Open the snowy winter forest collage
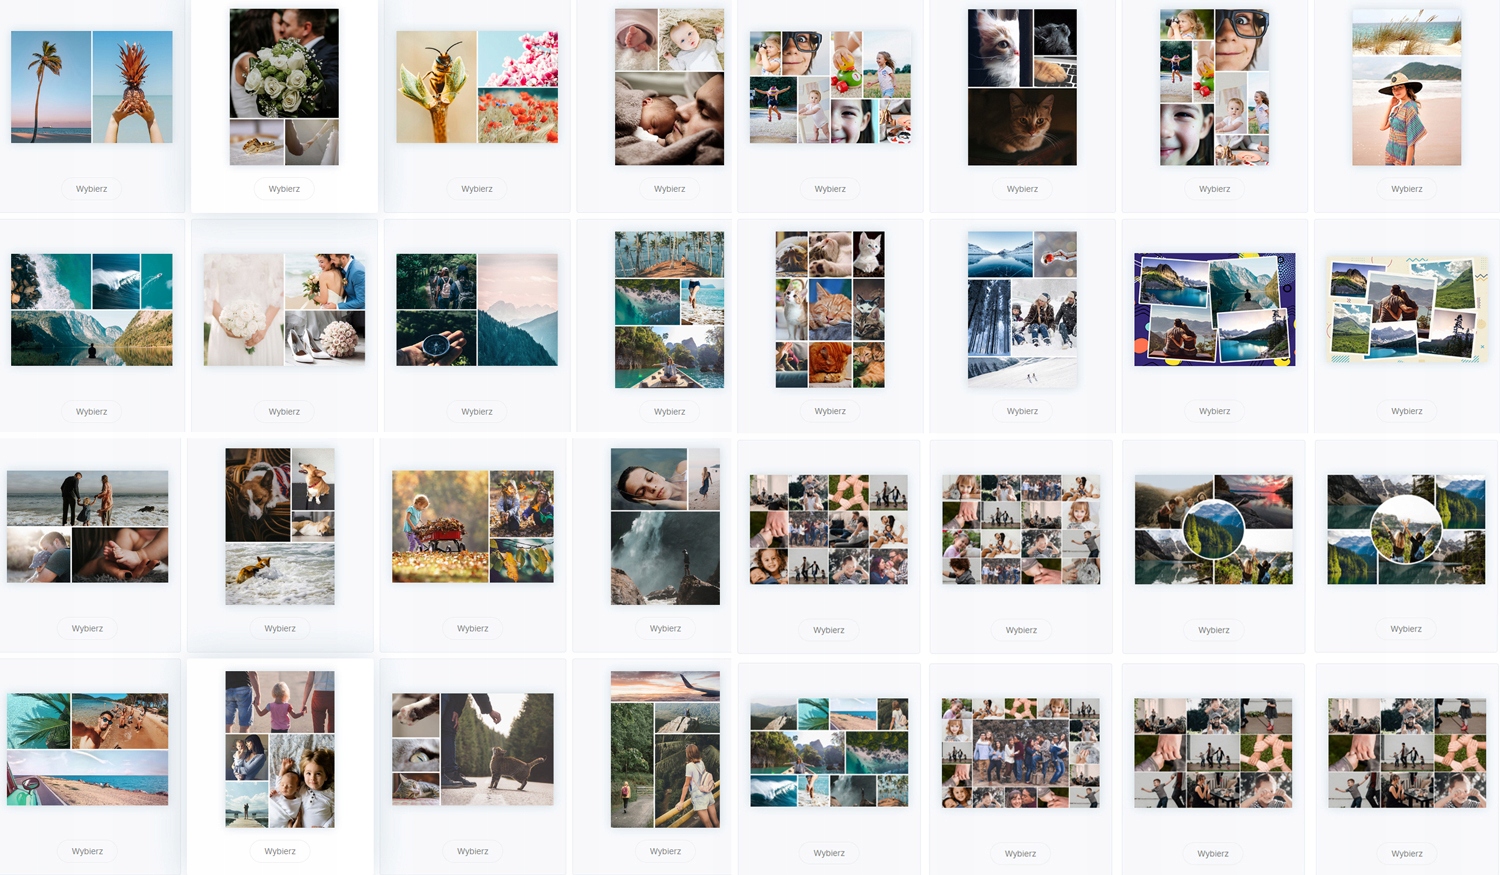 (1022, 310)
